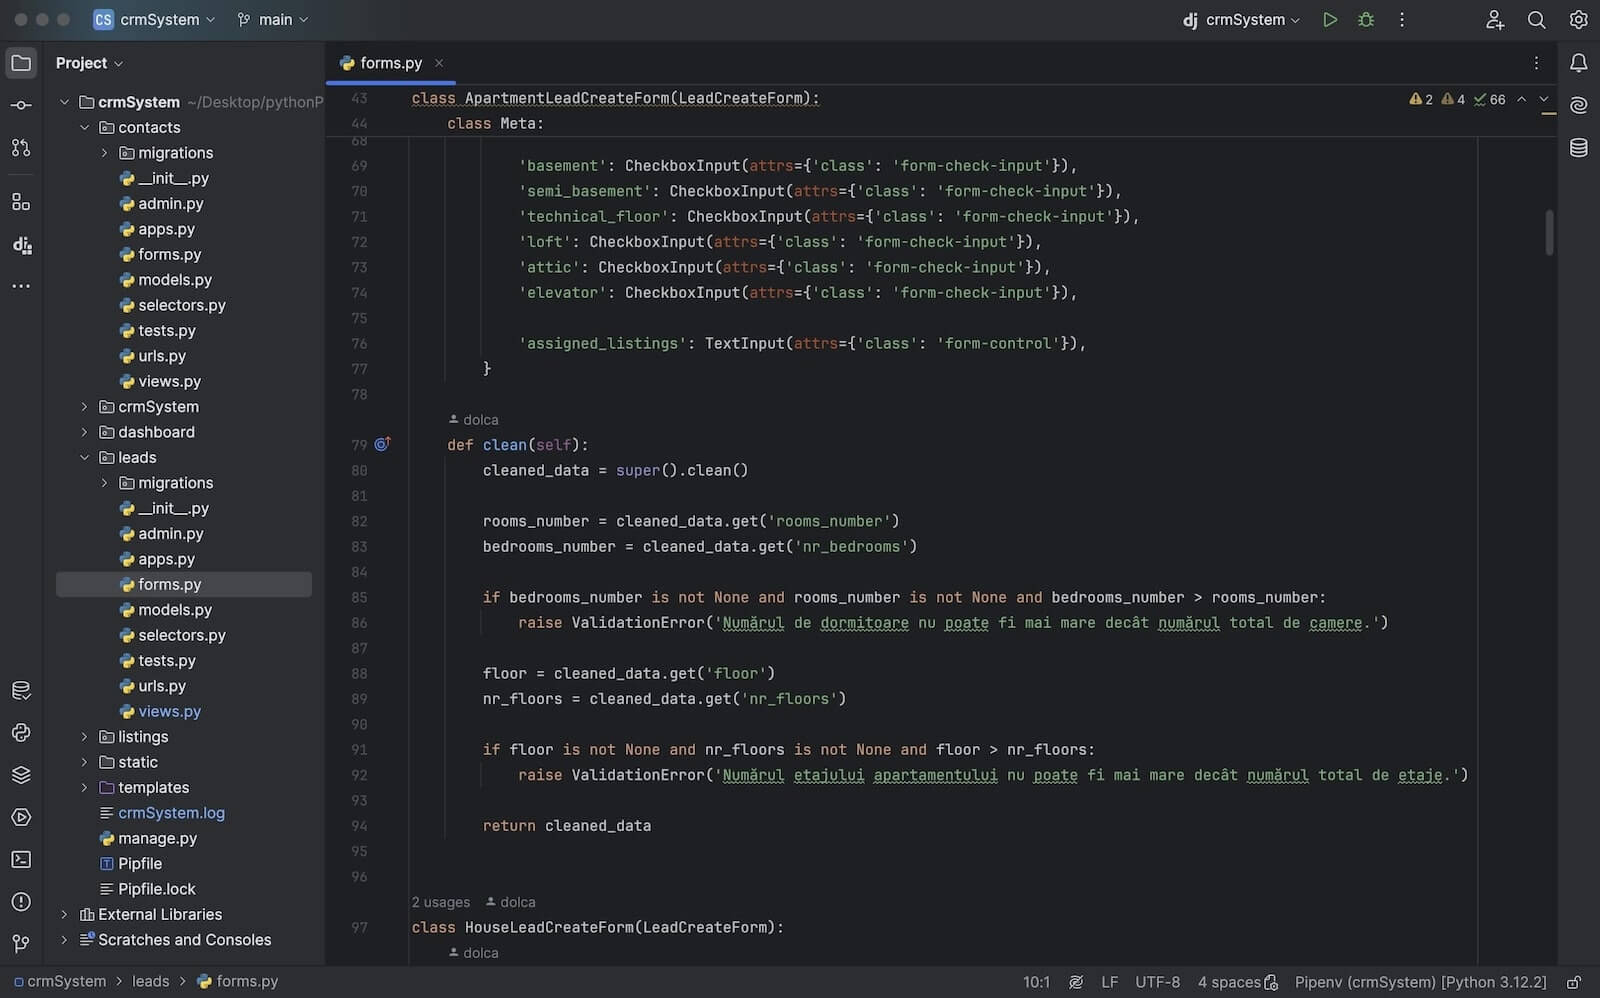Toggle read-only lock in status bar
1600x998 pixels.
(x=1573, y=982)
